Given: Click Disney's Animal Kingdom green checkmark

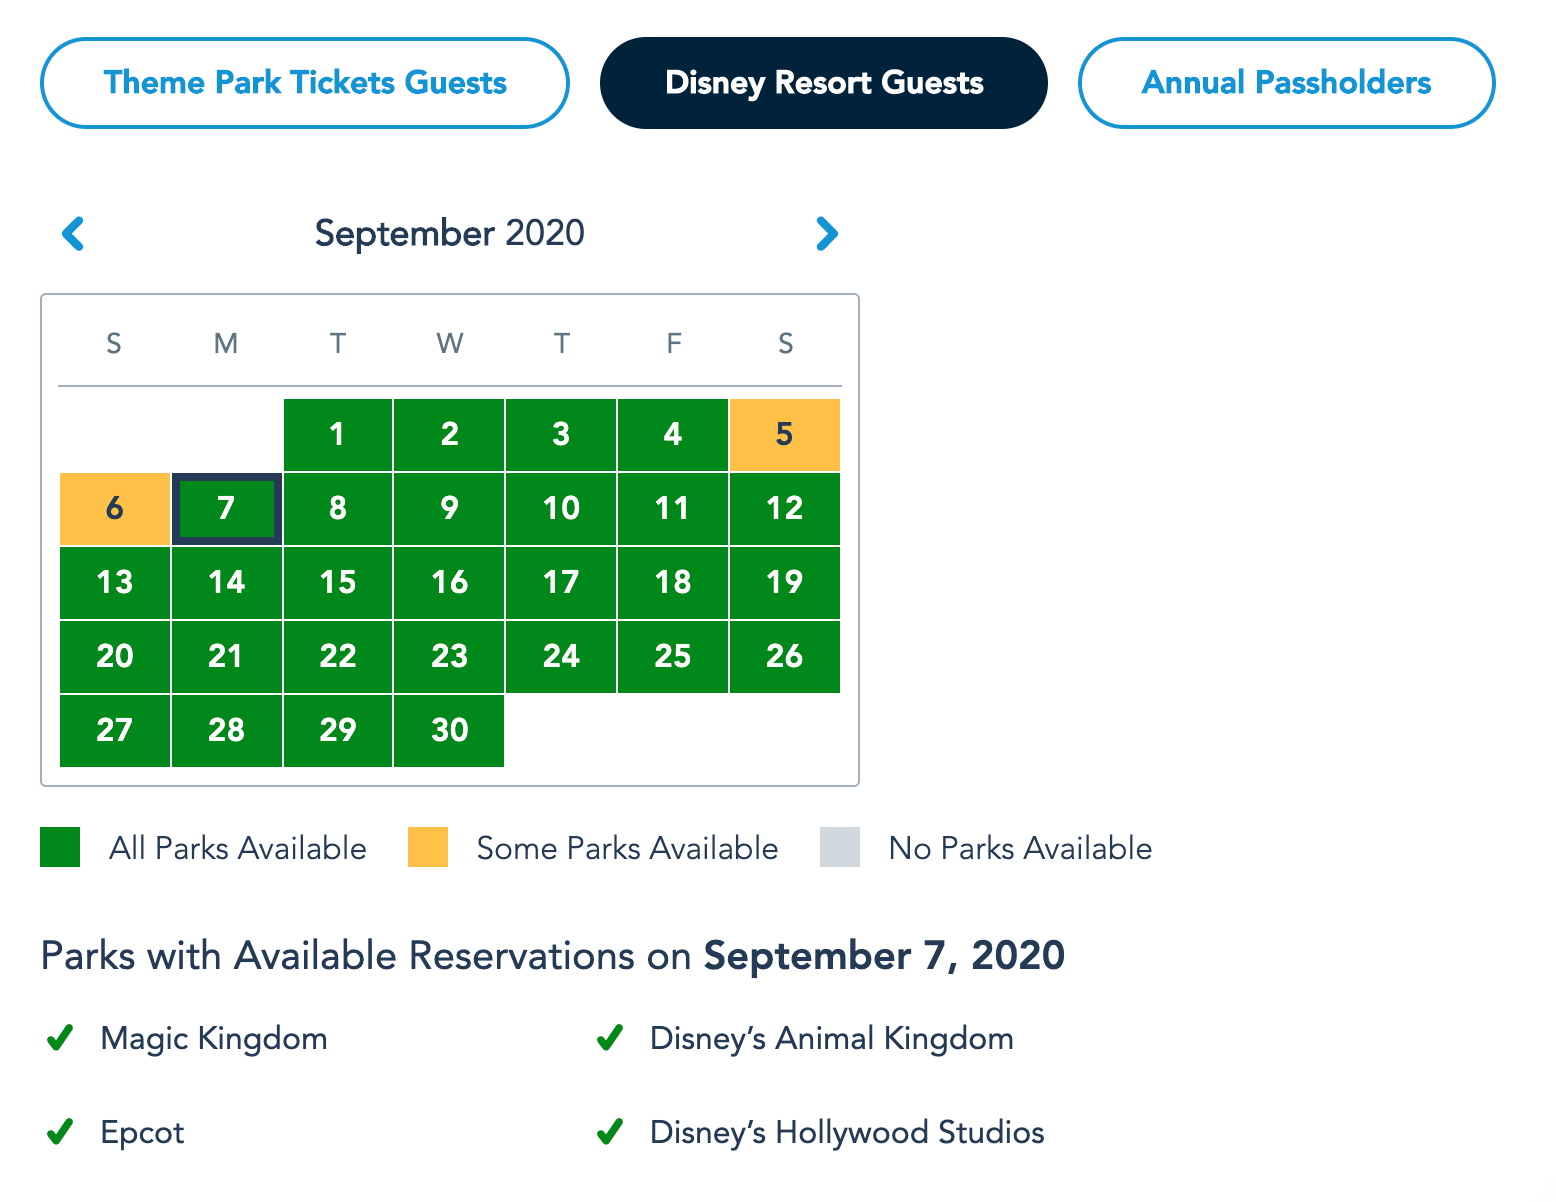Looking at the screenshot, I should pos(609,1038).
